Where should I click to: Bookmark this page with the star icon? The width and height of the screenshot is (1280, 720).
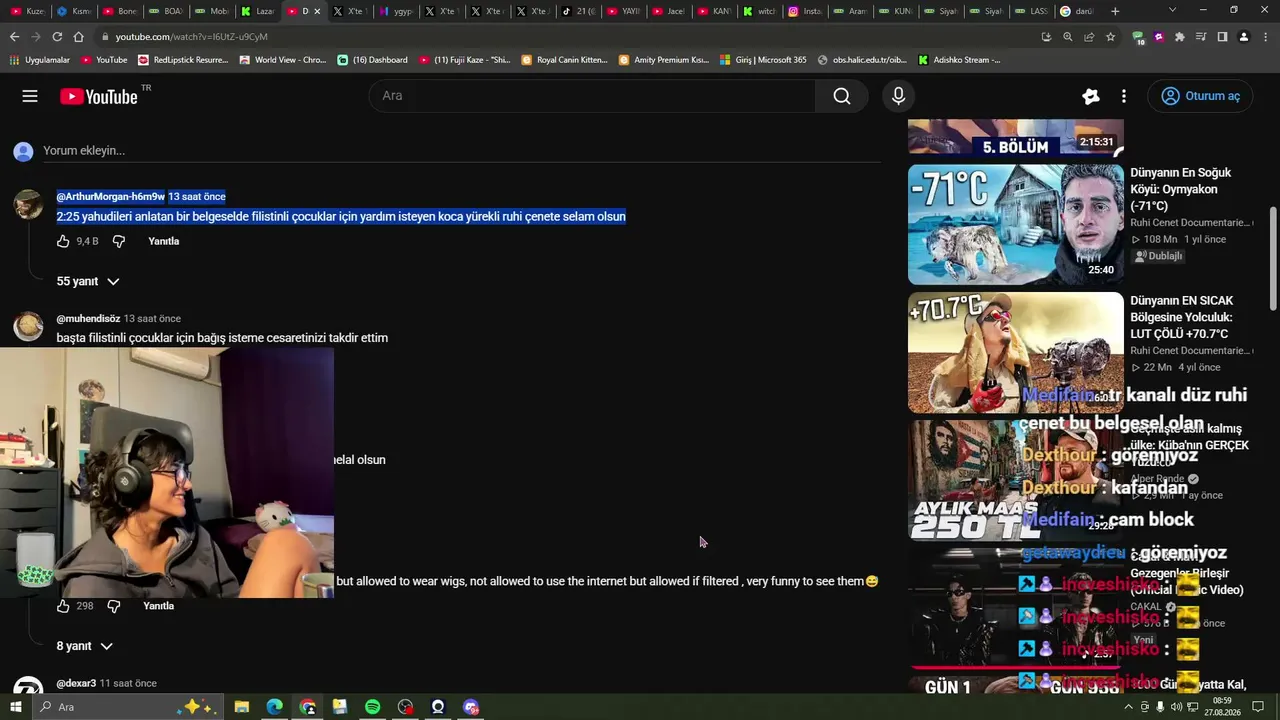tap(1110, 37)
